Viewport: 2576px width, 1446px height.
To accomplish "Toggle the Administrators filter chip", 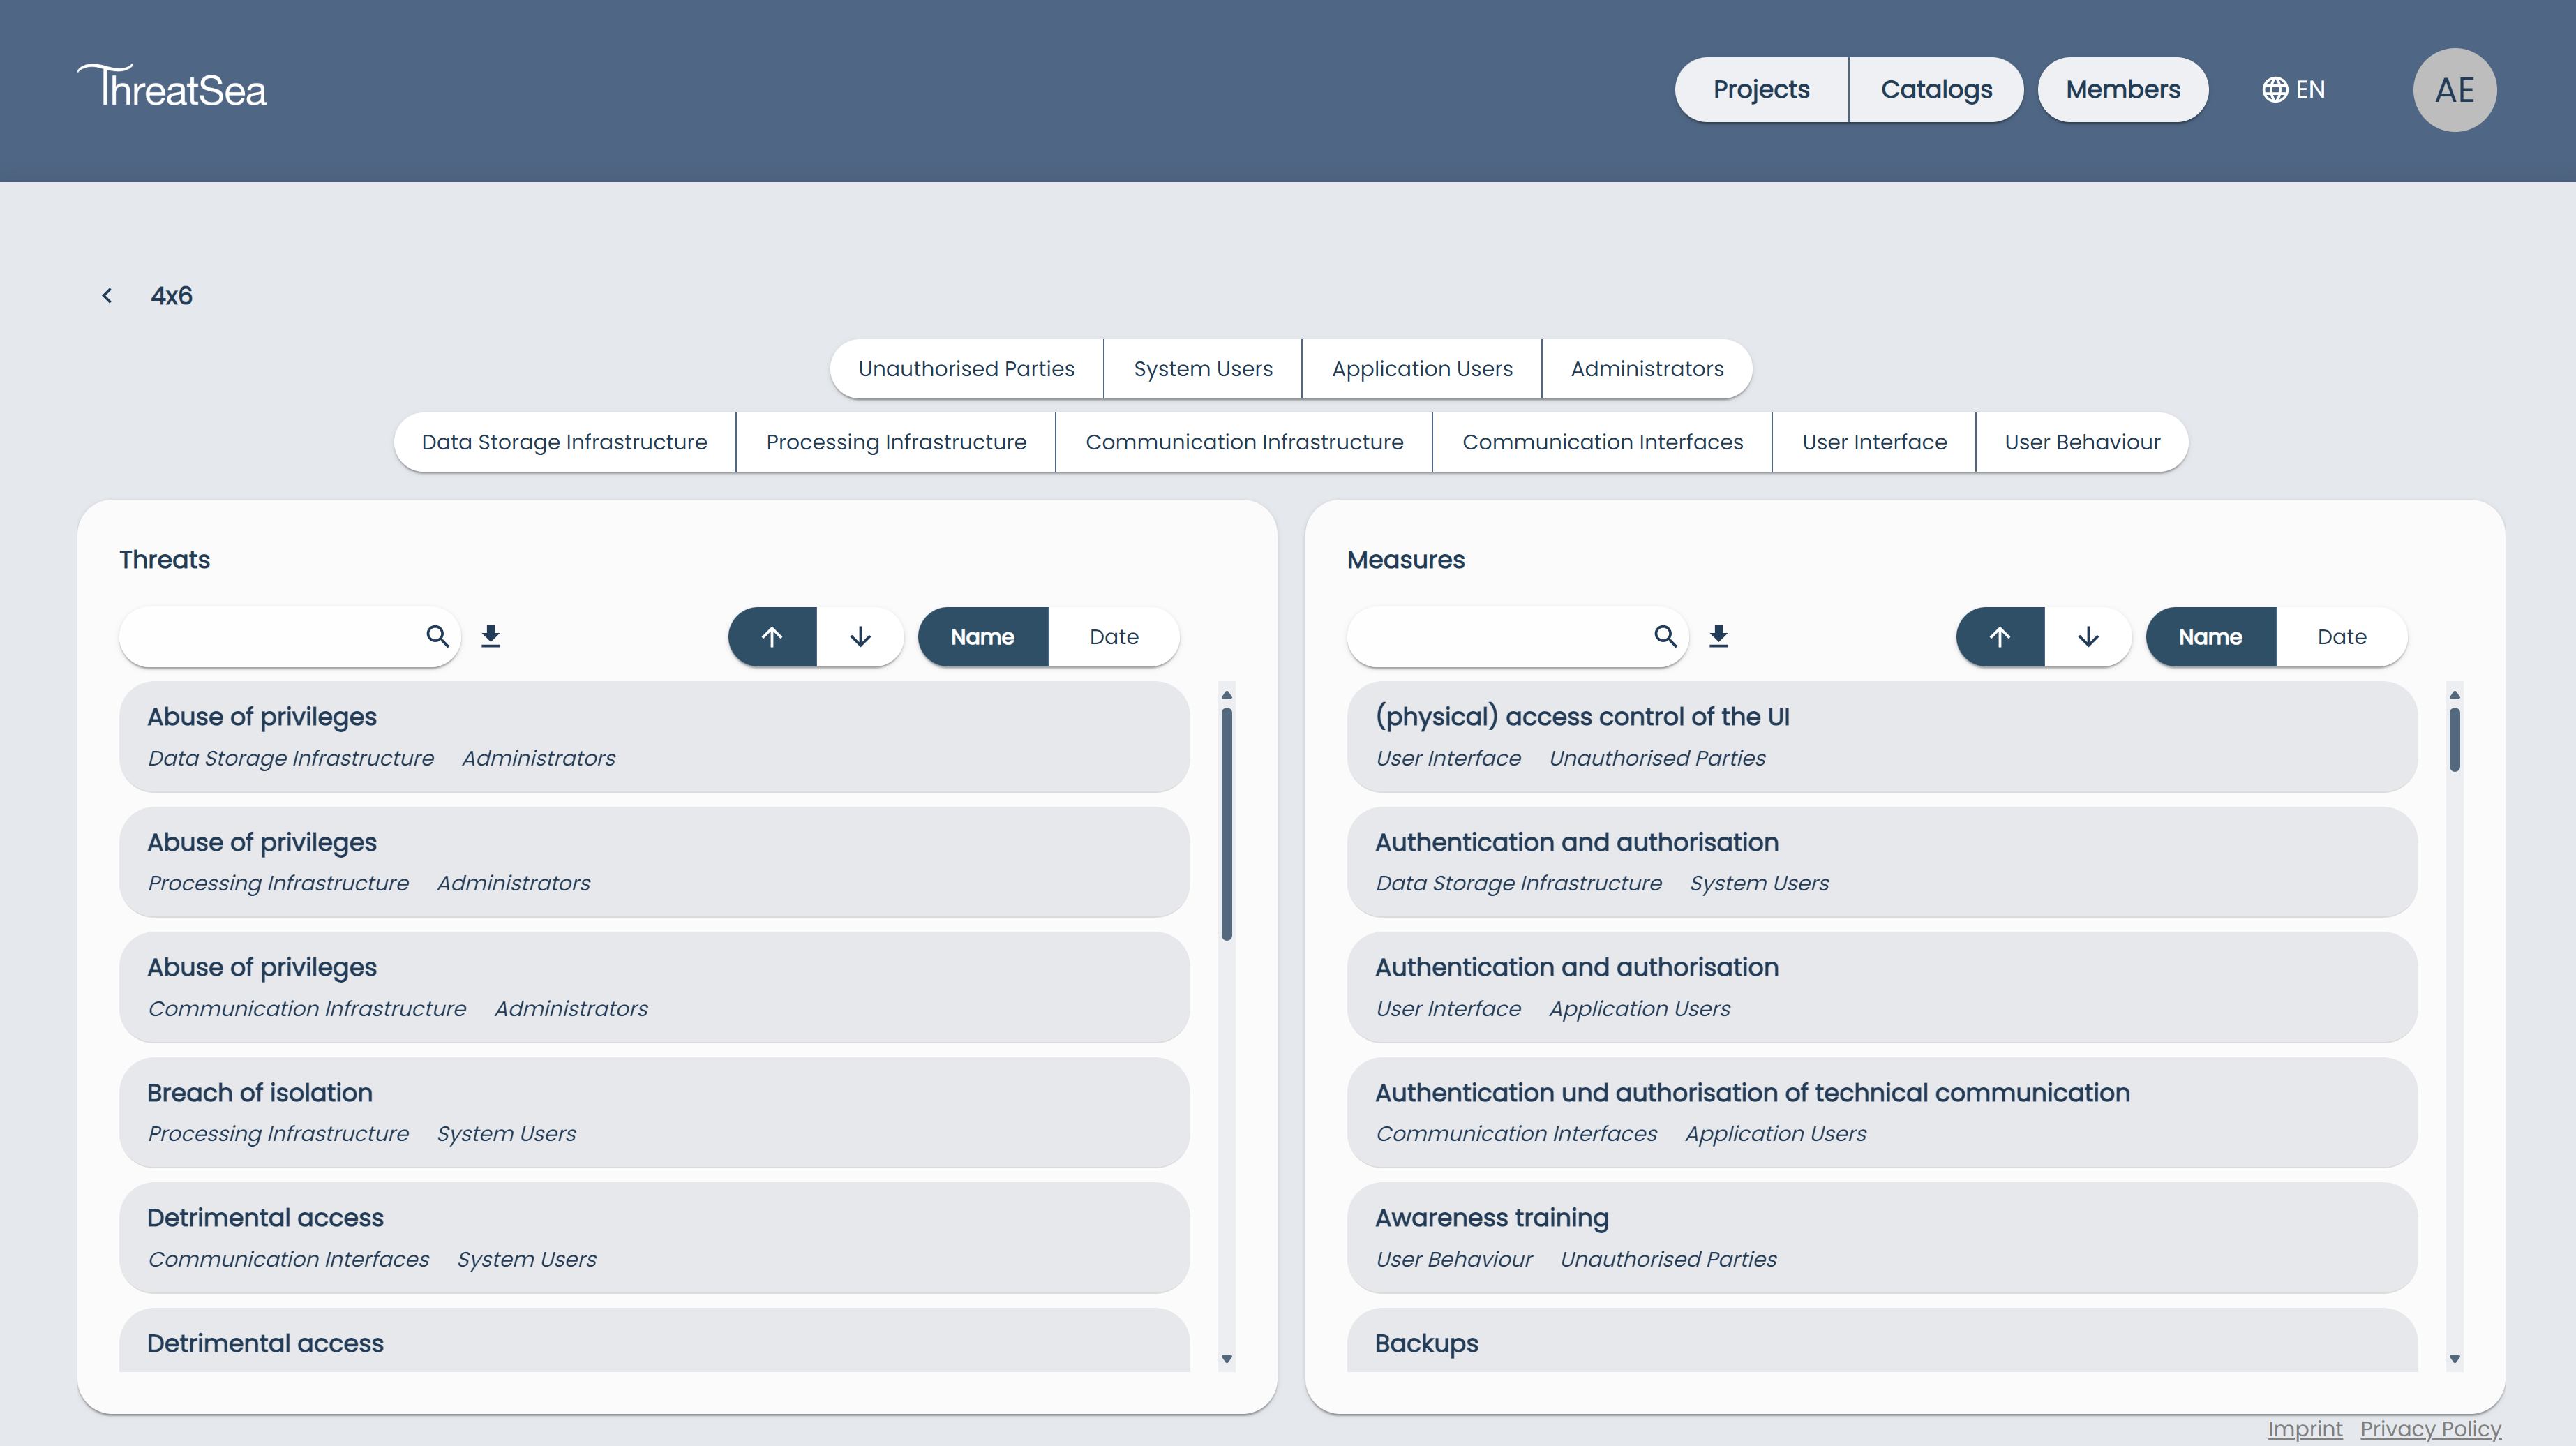I will (x=1647, y=368).
